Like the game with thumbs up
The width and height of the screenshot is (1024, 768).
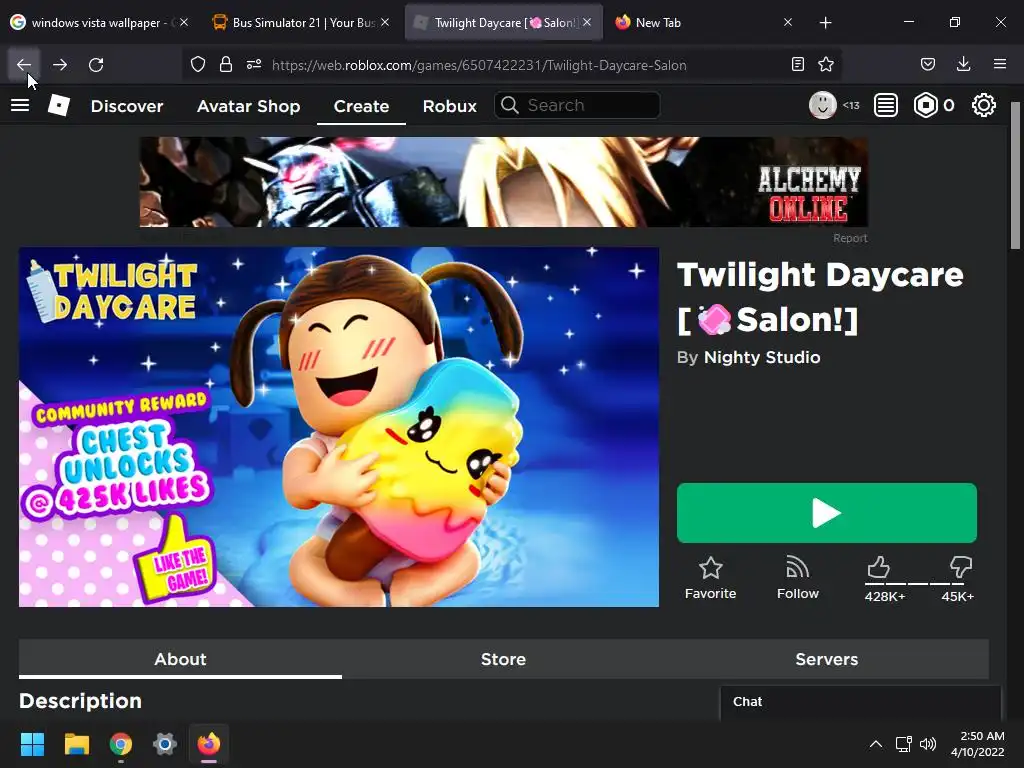pyautogui.click(x=878, y=568)
